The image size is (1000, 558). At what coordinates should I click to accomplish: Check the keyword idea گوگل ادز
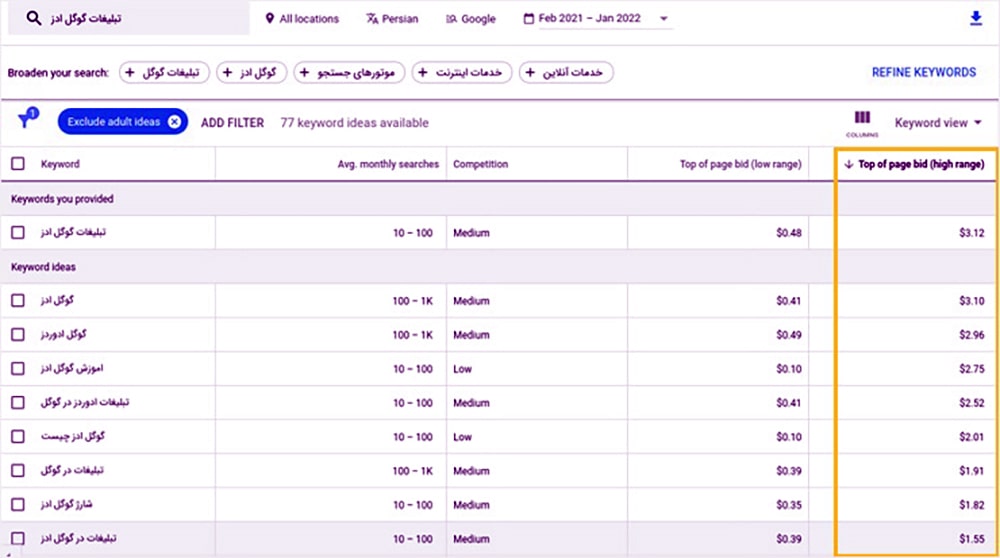pos(18,300)
